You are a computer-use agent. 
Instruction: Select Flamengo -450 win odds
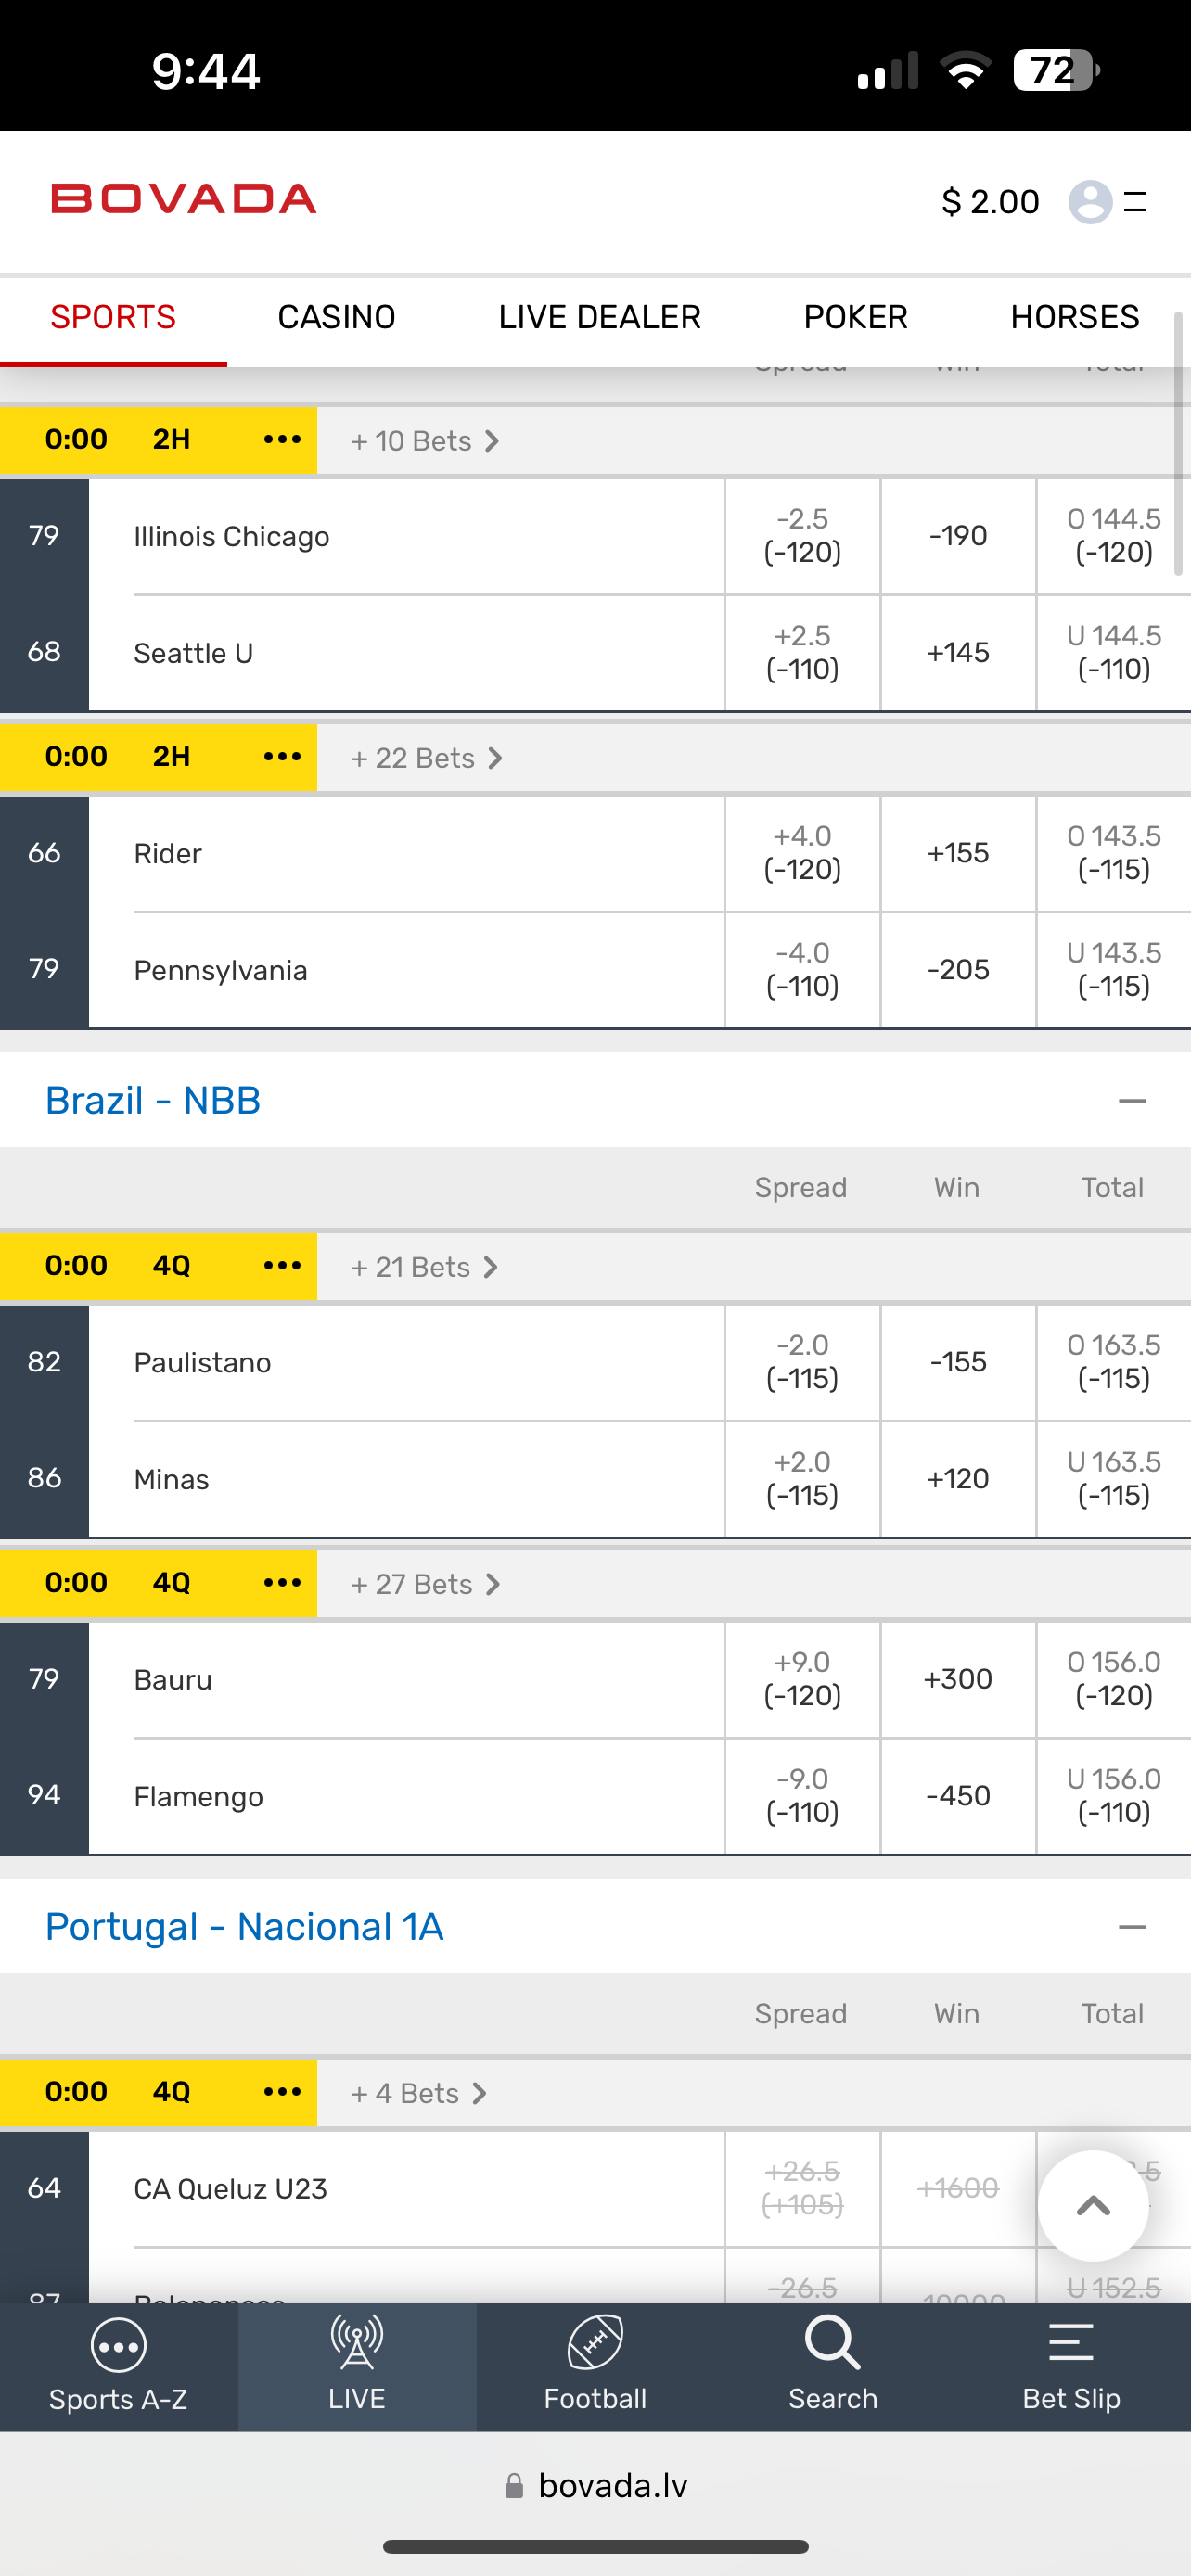pyautogui.click(x=957, y=1796)
